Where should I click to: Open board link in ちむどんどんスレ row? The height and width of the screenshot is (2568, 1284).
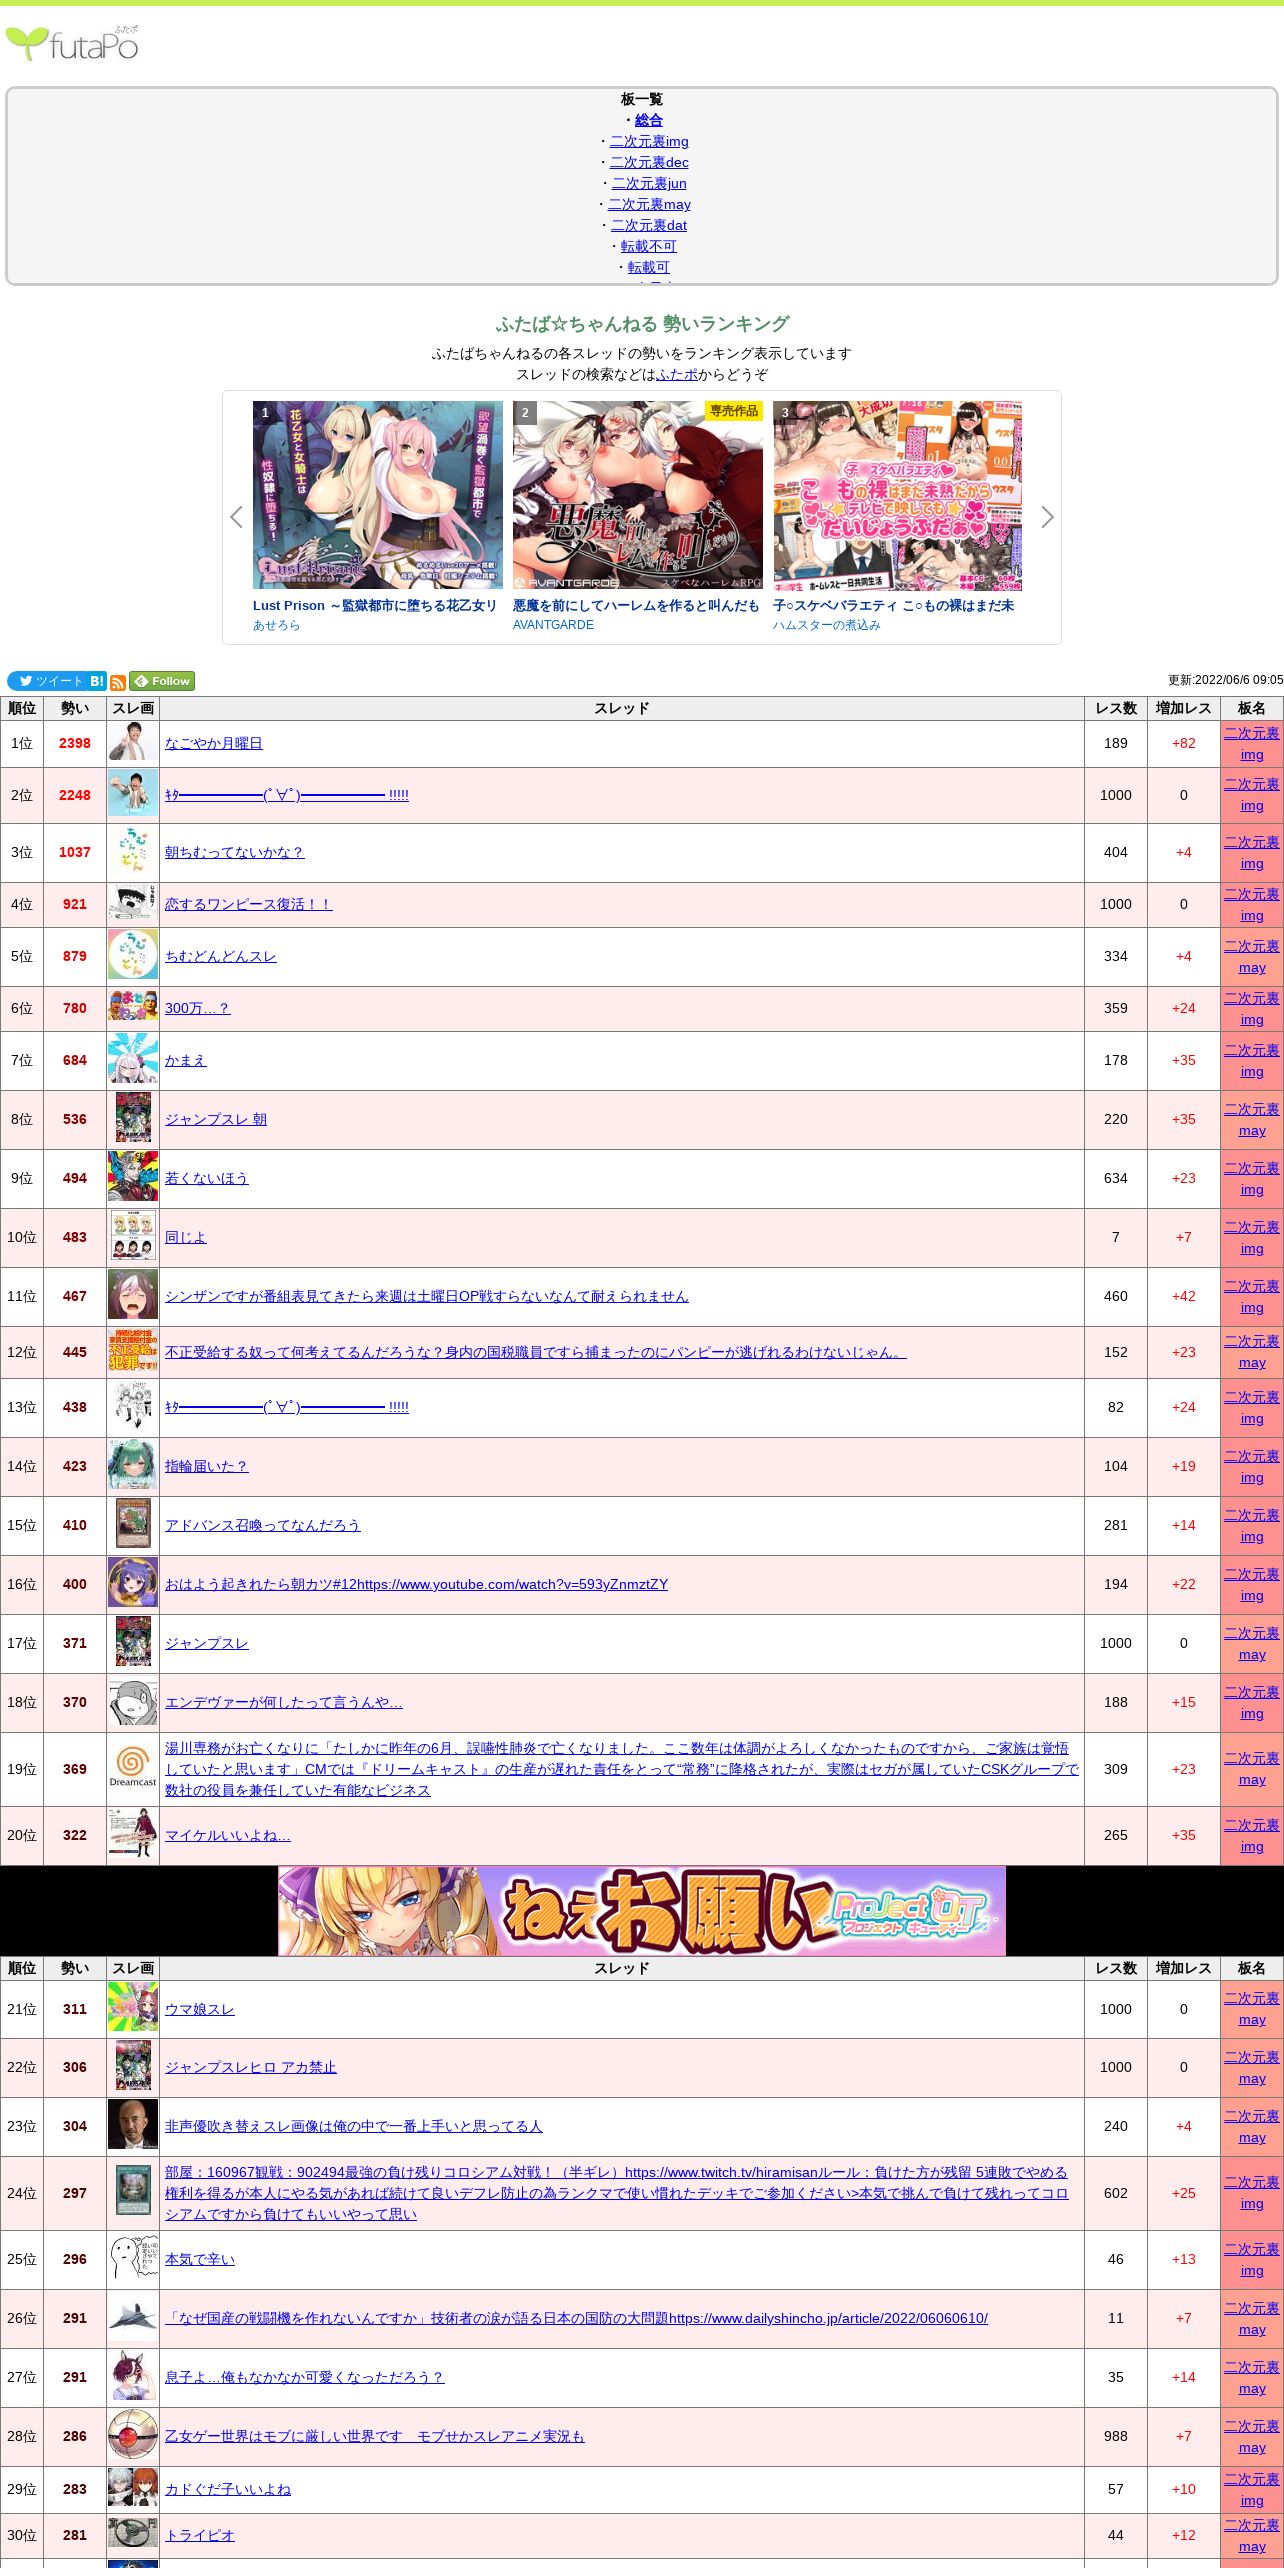1252,957
